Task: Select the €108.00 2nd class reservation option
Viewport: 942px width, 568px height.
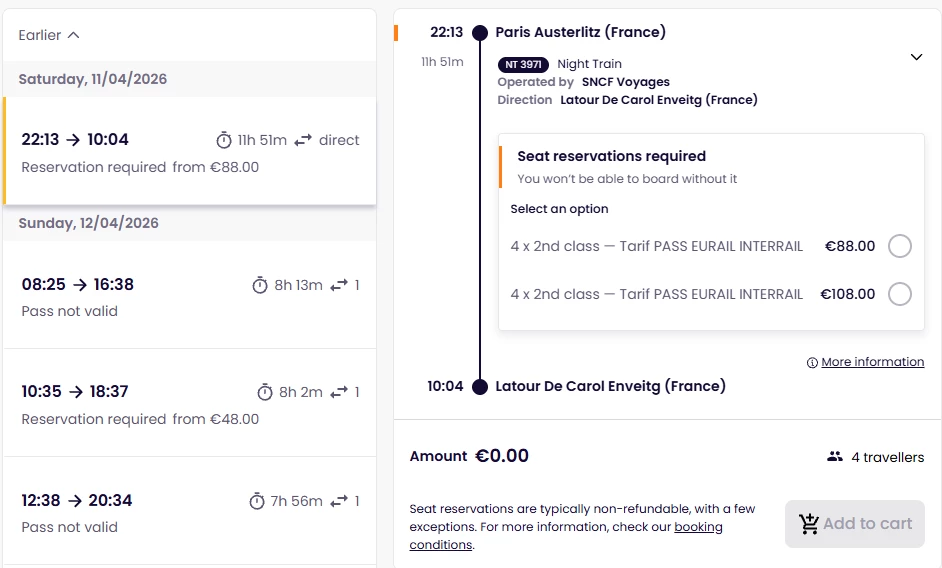Action: pos(899,294)
